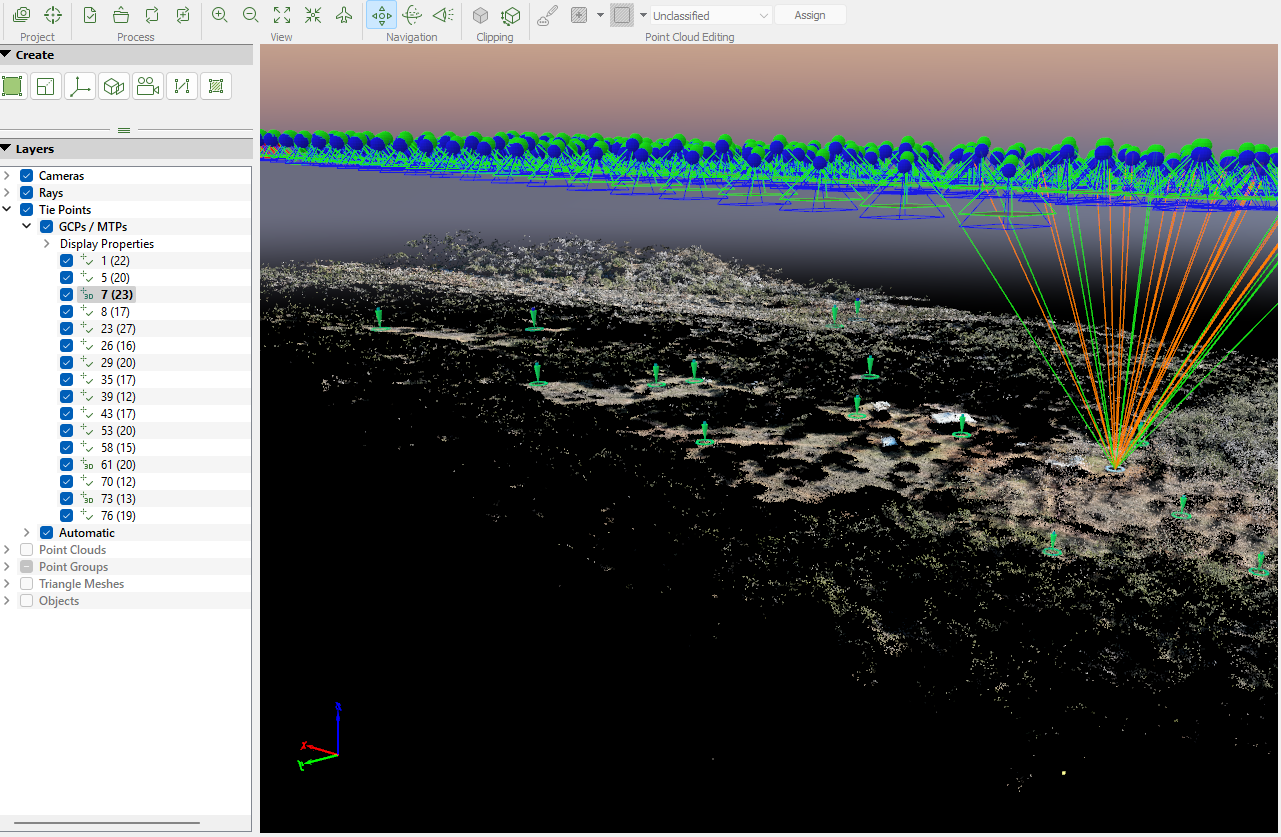Select the New Polyline tool icon
The height and width of the screenshot is (837, 1281).
tap(181, 87)
